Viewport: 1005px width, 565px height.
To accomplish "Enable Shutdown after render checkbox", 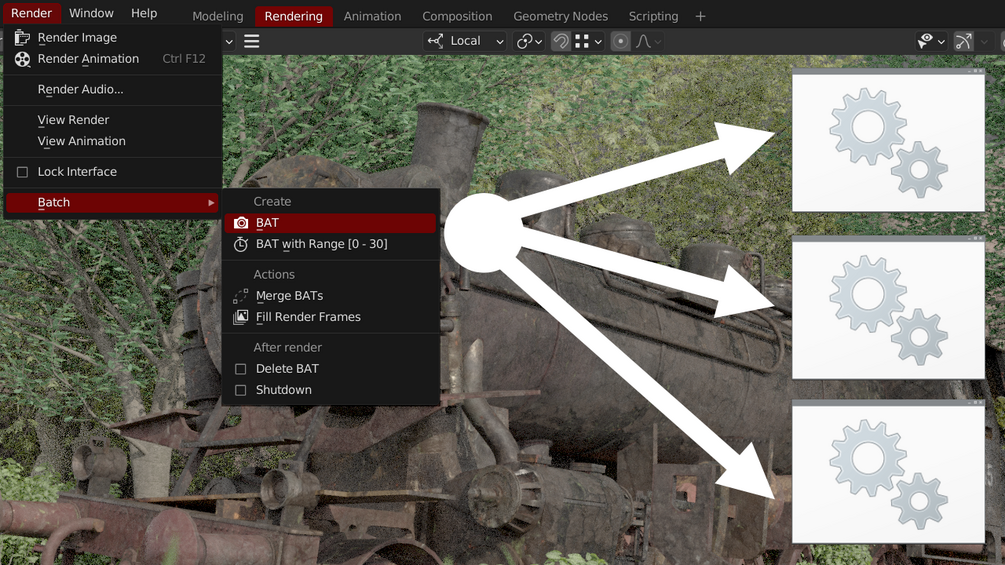I will click(240, 390).
